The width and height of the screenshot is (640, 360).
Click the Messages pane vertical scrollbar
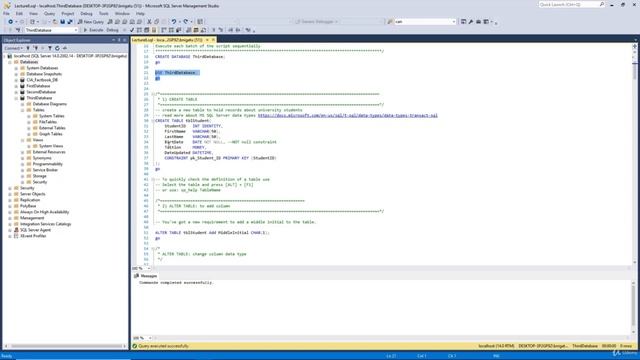633,308
